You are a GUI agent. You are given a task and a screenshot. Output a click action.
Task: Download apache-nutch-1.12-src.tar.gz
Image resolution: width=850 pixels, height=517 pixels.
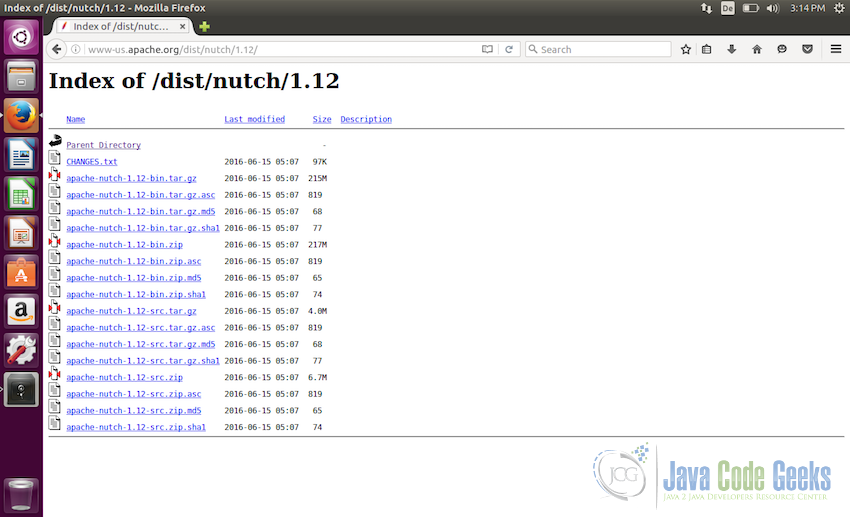point(131,311)
